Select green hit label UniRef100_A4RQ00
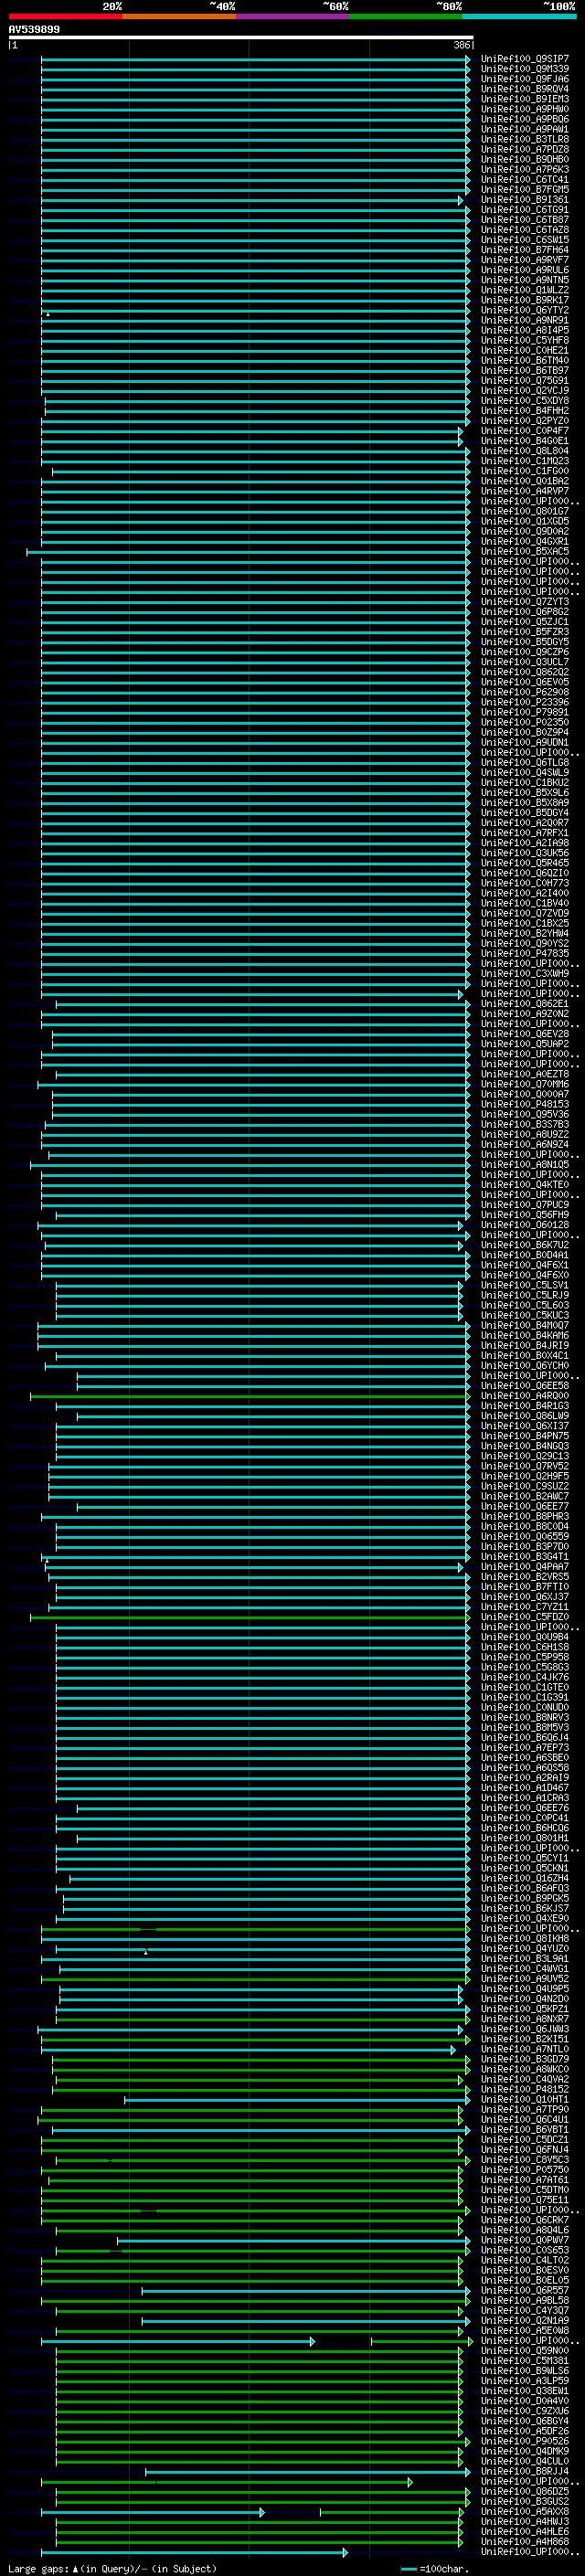 click(x=525, y=1396)
